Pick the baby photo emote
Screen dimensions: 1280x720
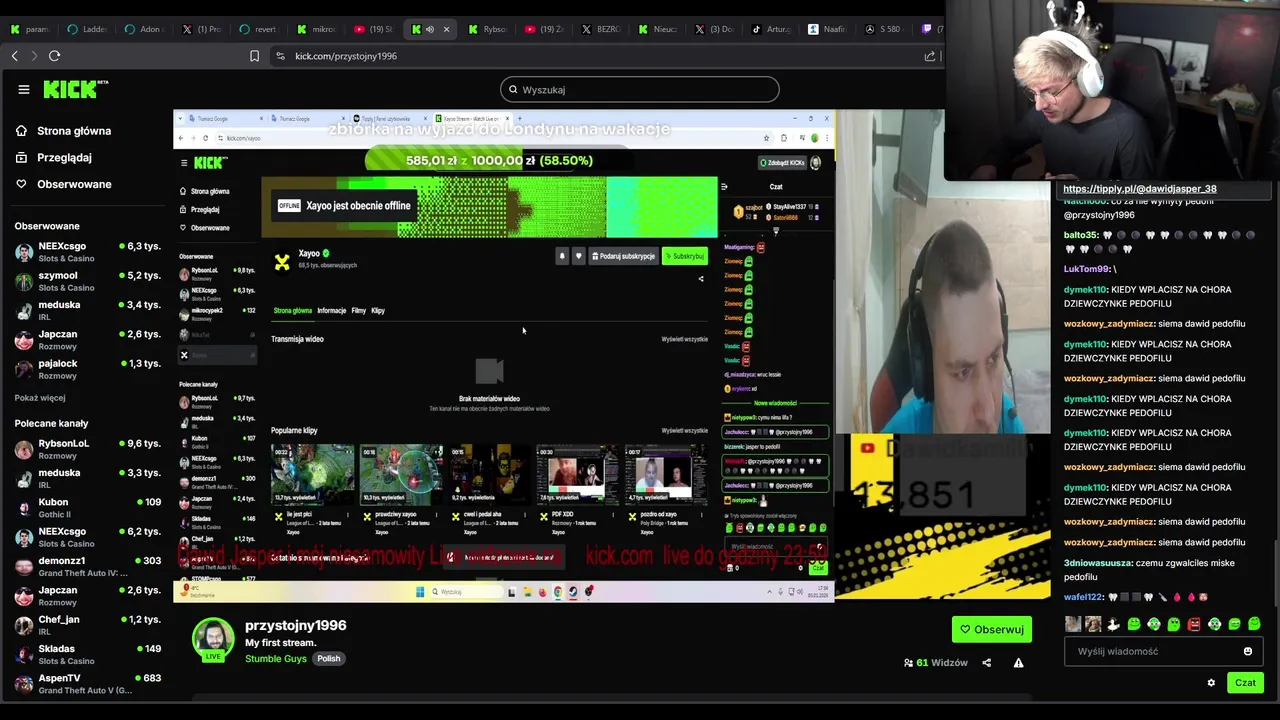pyautogui.click(x=1093, y=624)
